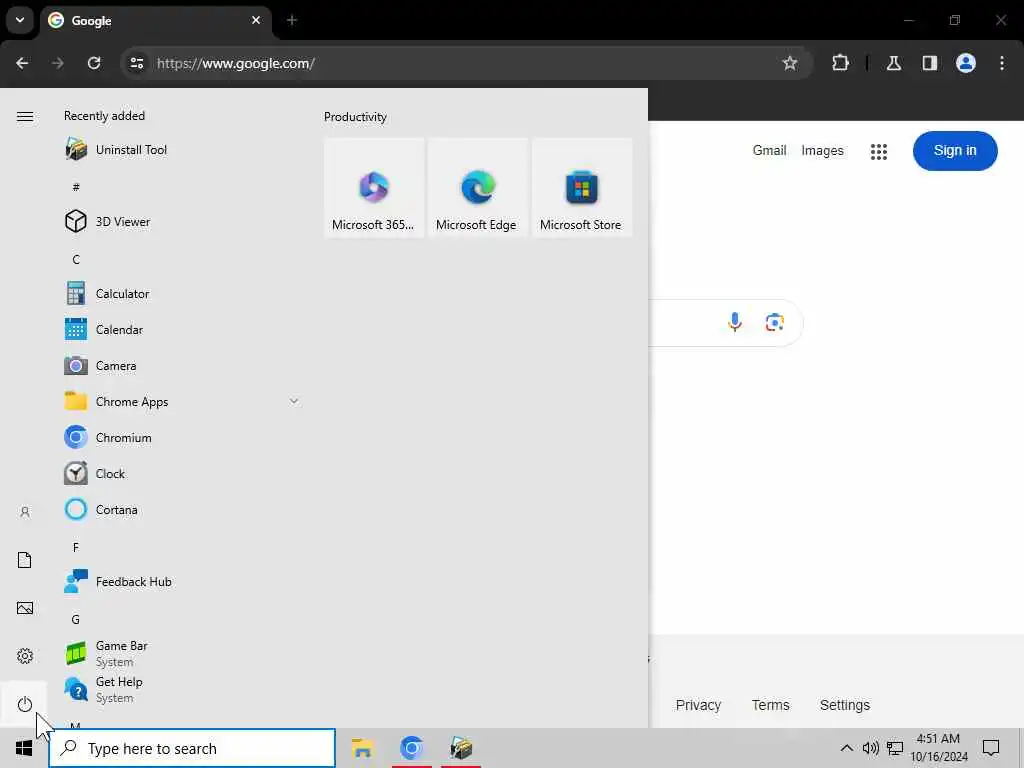1024x768 pixels.
Task: Open File Explorer from the taskbar
Action: point(362,748)
